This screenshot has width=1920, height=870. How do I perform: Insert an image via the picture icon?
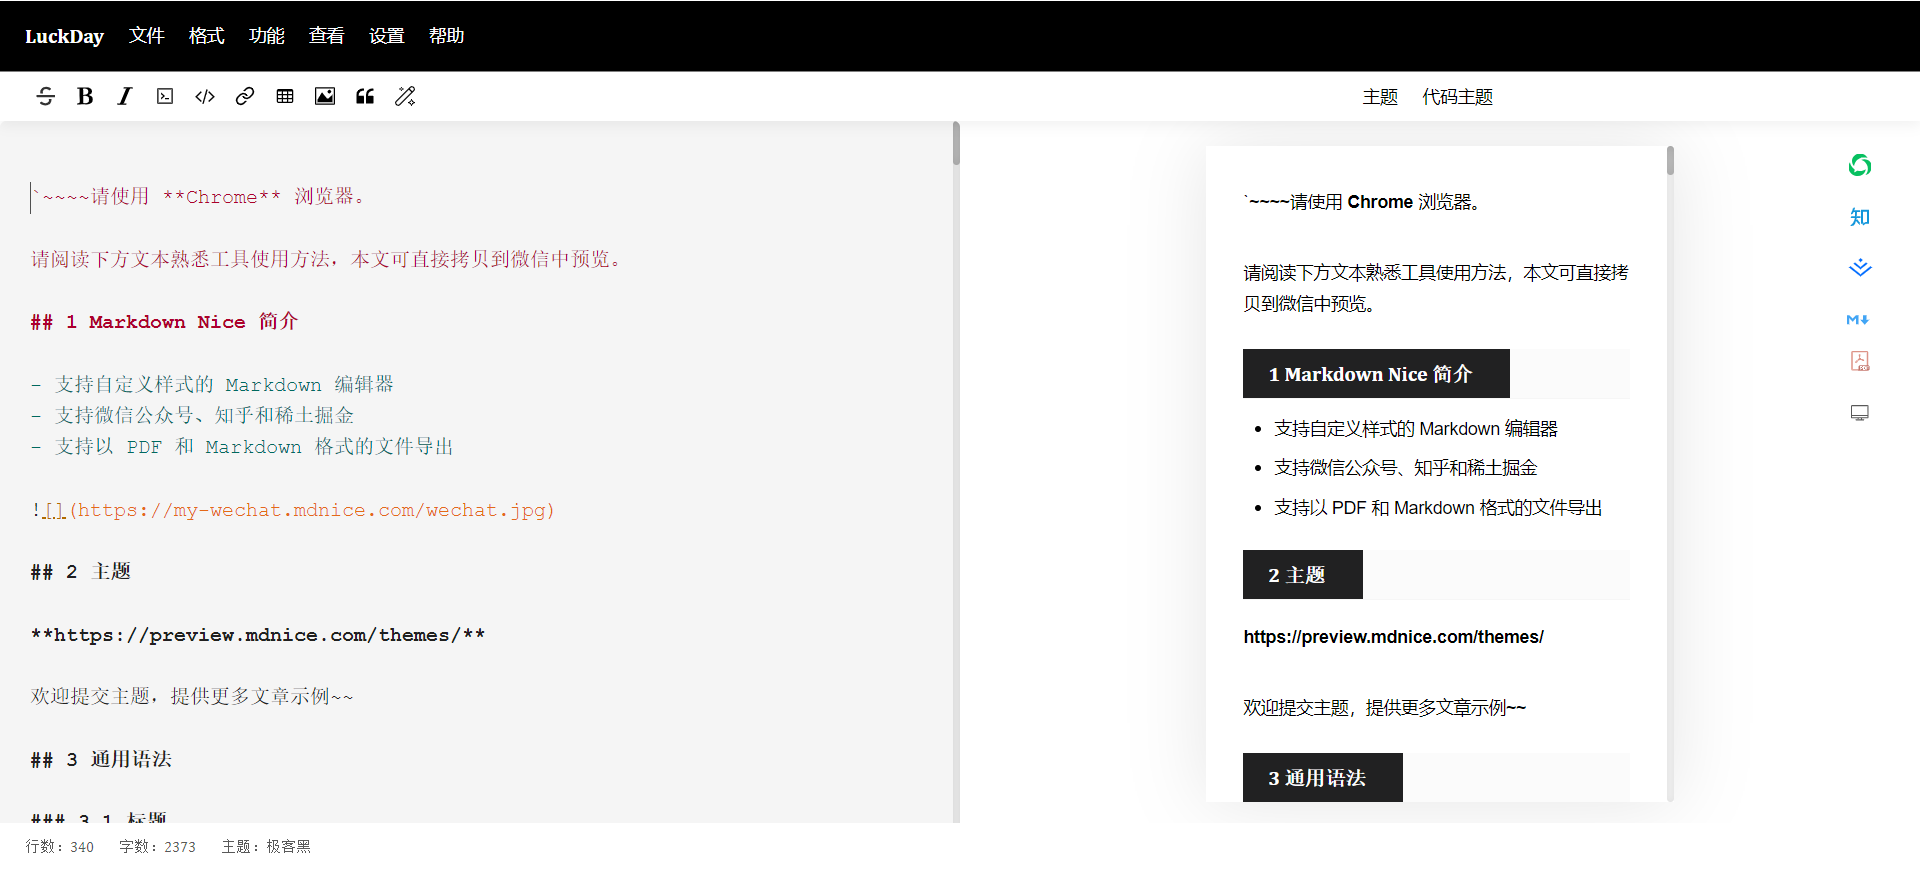pos(325,96)
